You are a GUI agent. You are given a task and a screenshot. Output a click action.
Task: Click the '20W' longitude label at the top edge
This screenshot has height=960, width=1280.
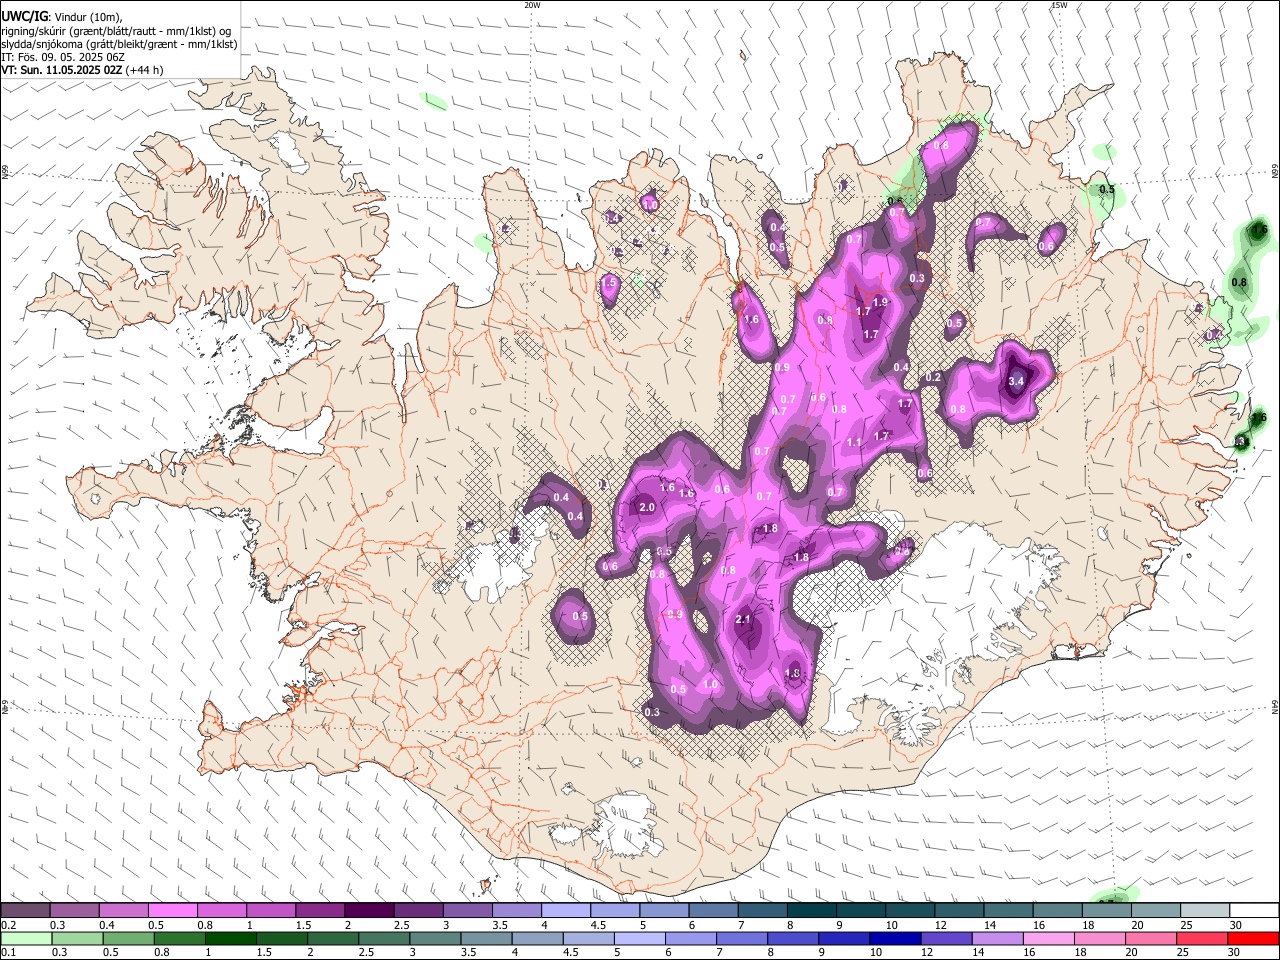(x=532, y=5)
